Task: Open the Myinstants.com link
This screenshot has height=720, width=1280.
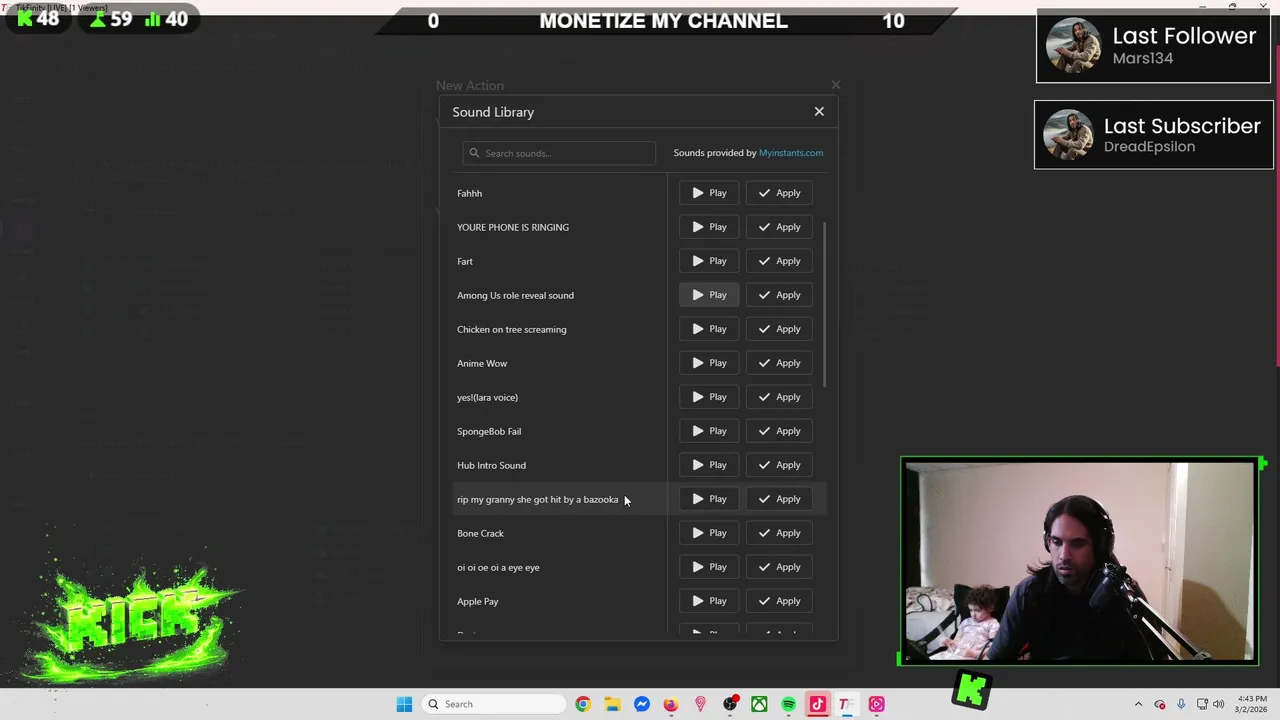Action: [x=791, y=153]
